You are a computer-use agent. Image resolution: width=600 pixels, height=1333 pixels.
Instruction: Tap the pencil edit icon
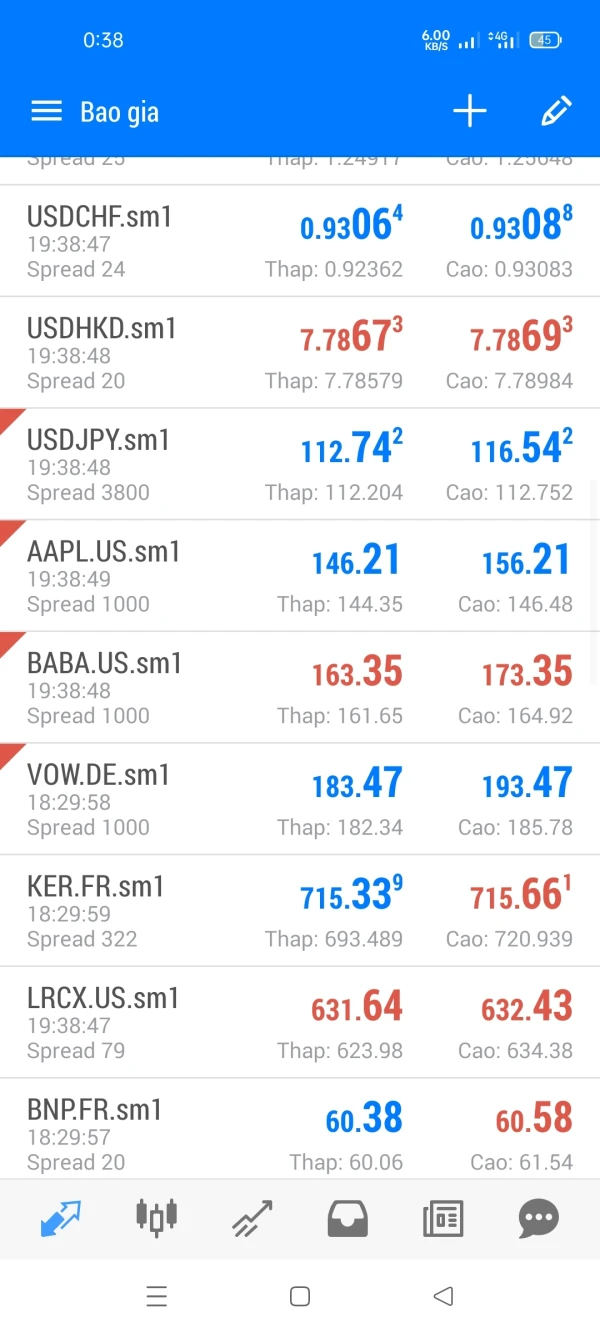coord(555,112)
